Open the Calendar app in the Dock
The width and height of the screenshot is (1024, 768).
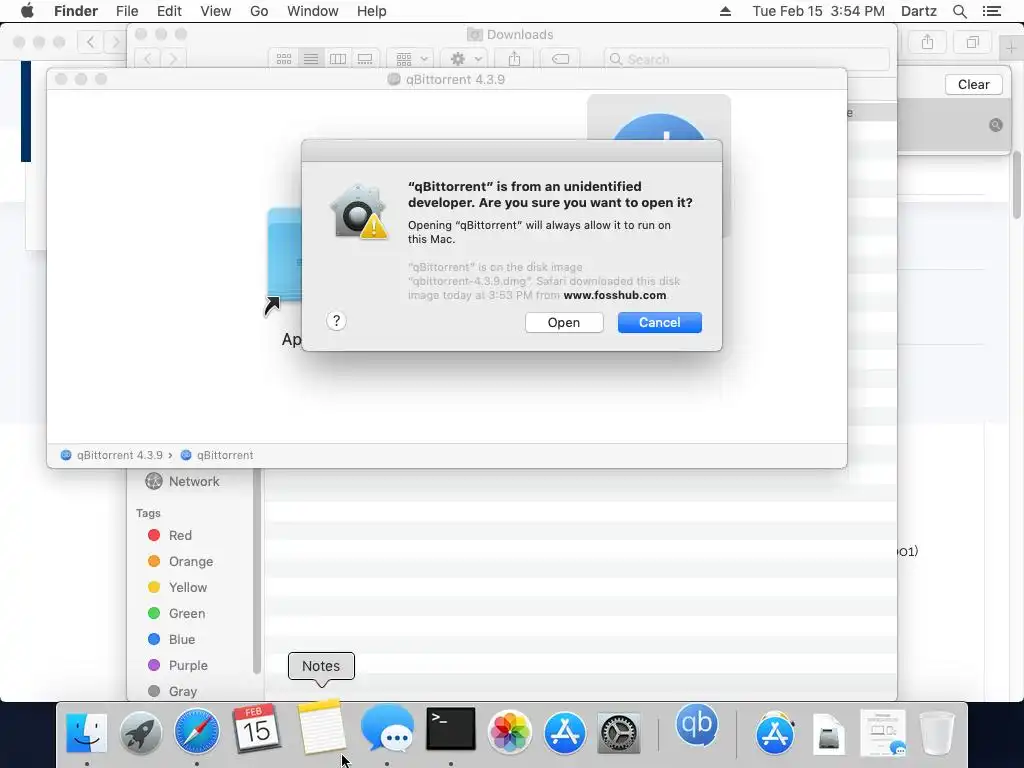pos(257,729)
